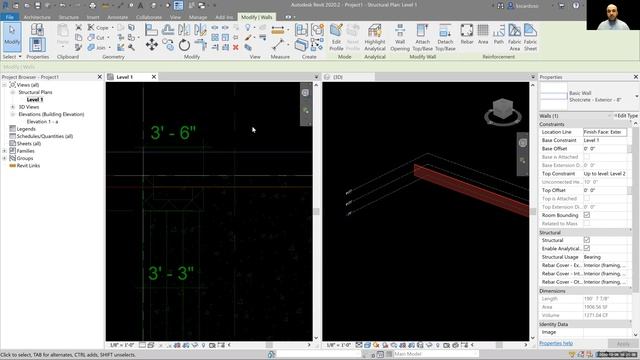Click the Edit Profile tool
This screenshot has height=360, width=640.
coord(336,37)
